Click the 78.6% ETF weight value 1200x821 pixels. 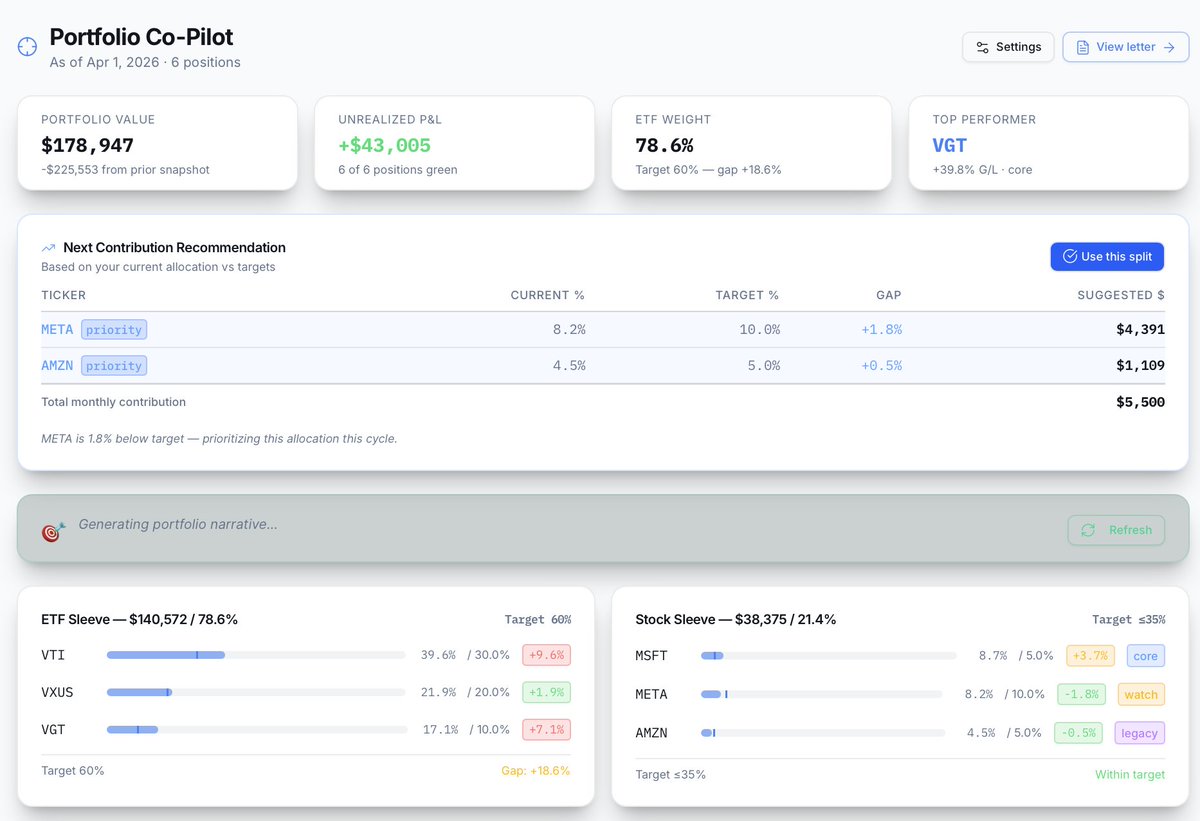coord(664,146)
